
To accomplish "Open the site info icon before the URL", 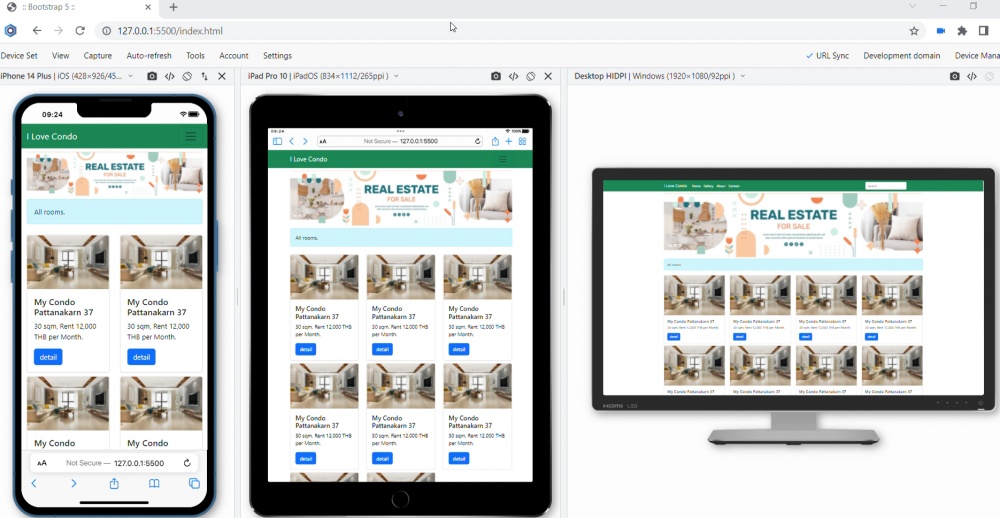I will (107, 31).
